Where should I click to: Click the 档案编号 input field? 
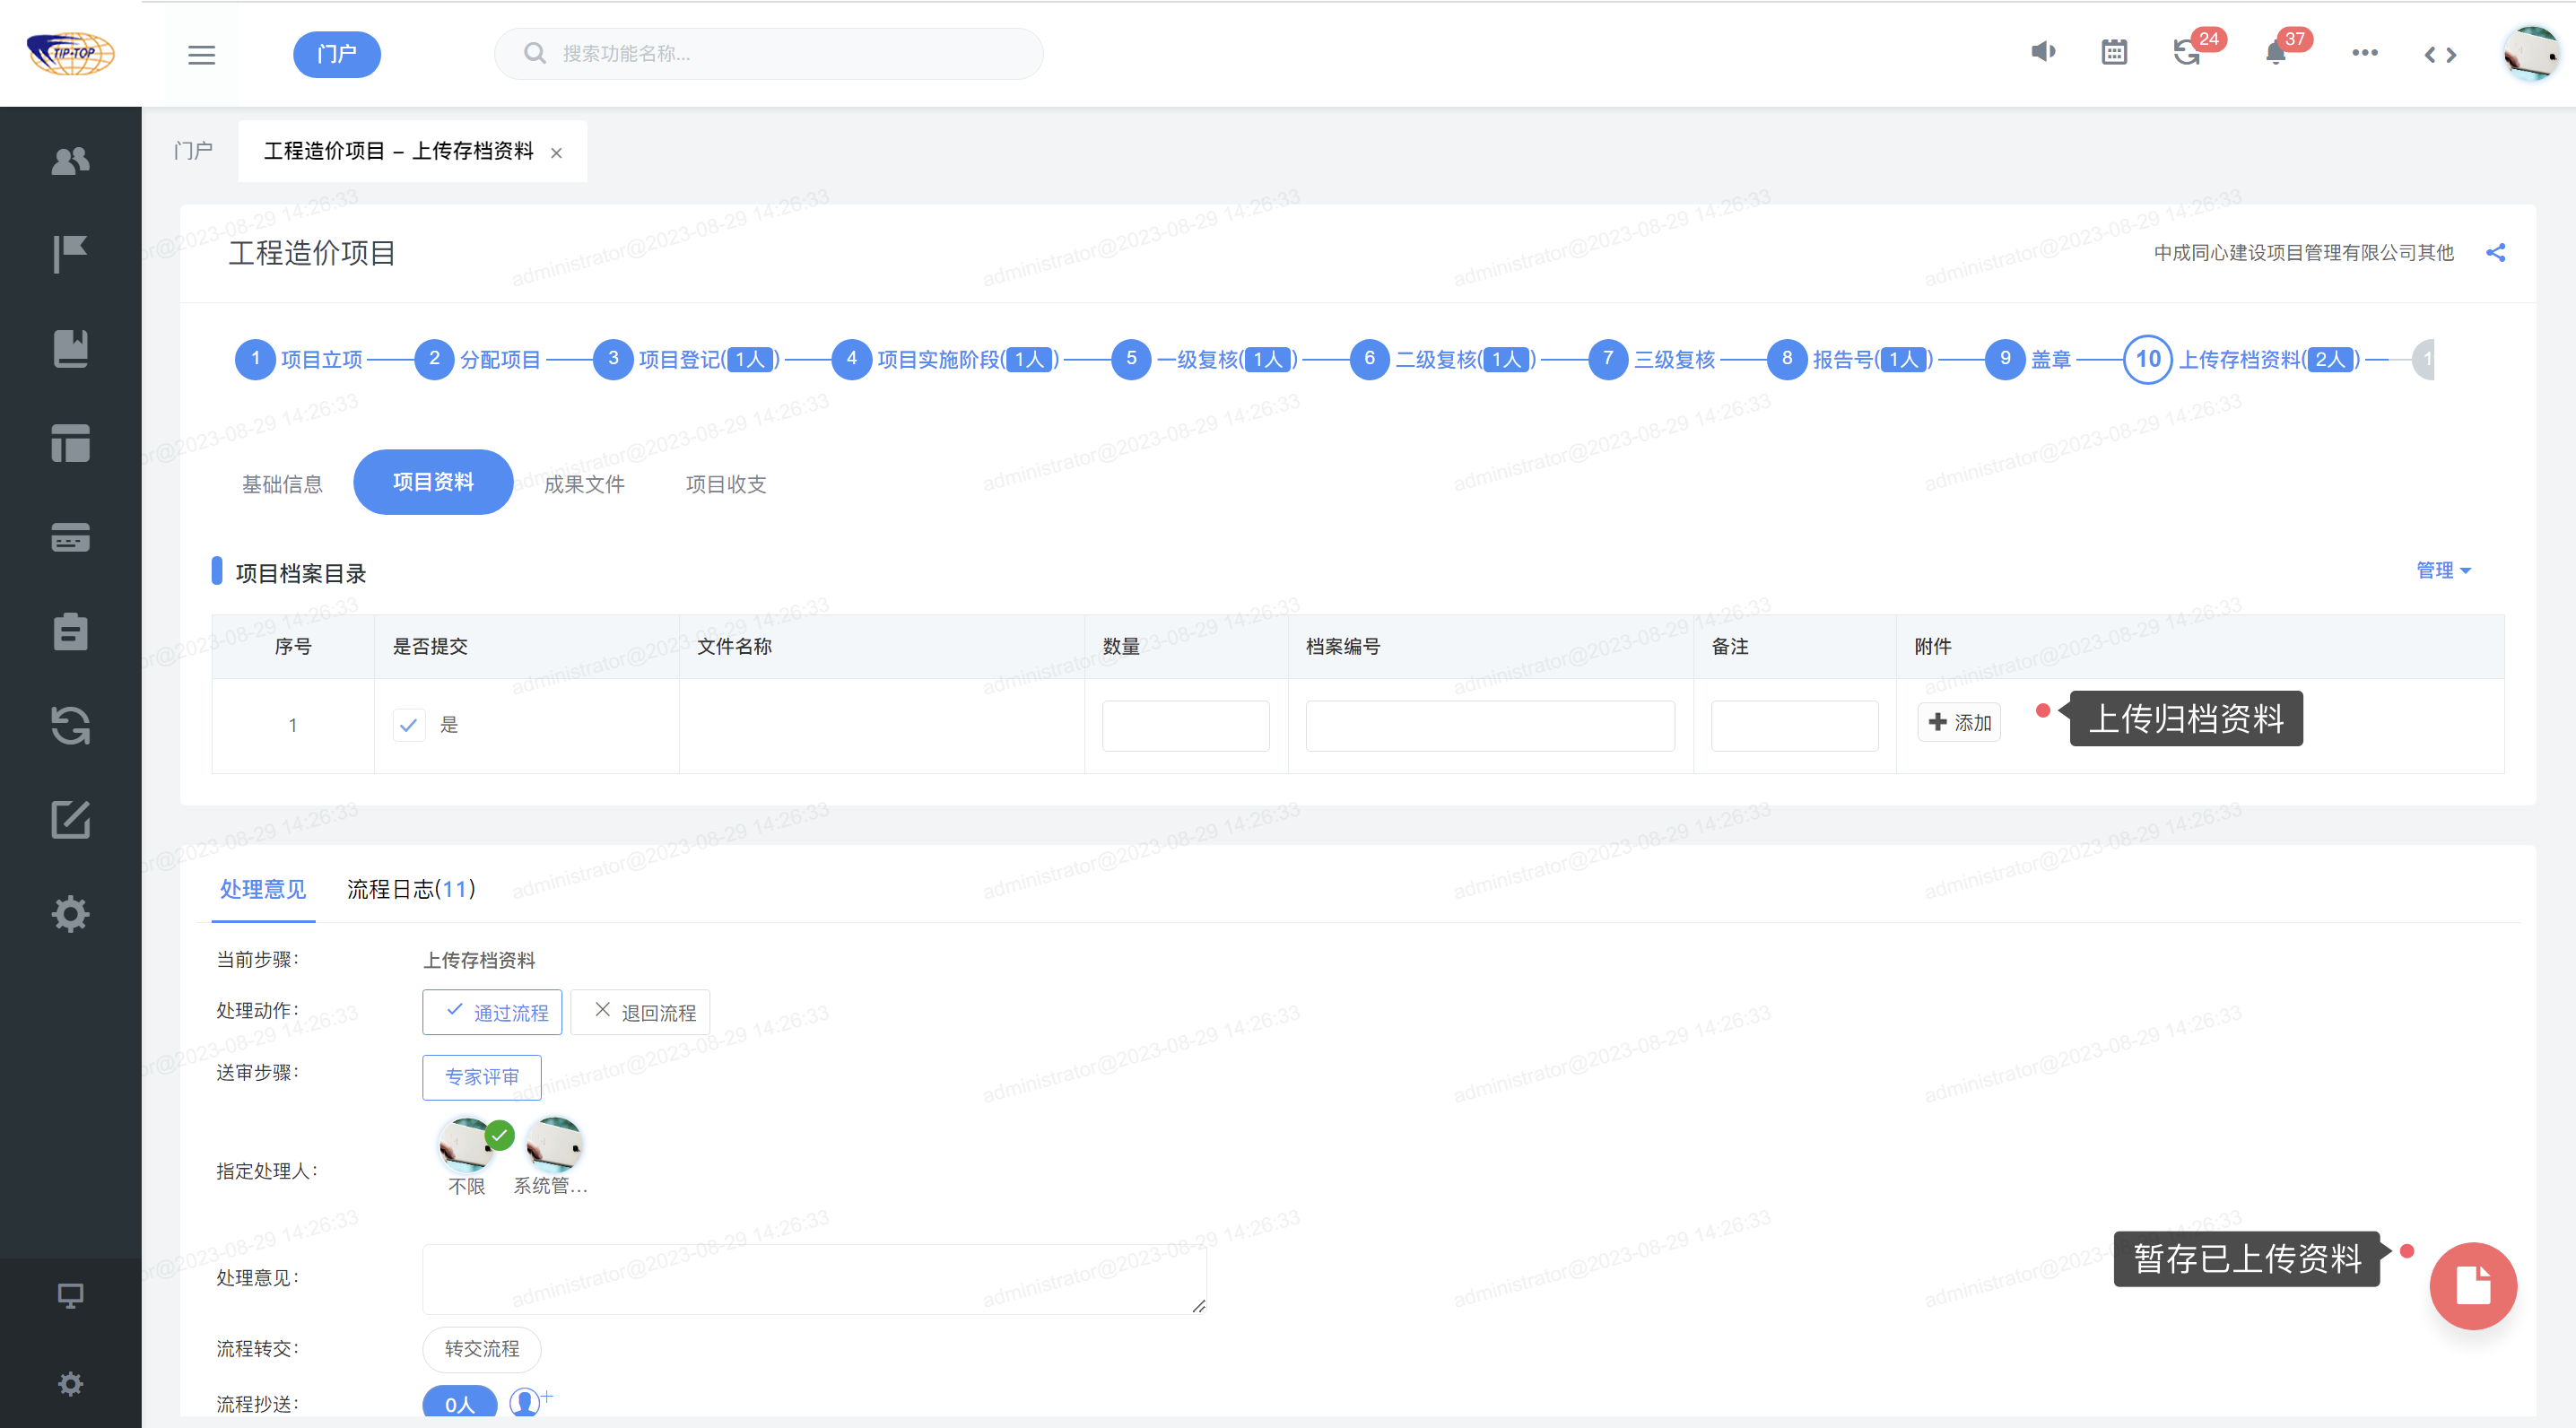point(1489,726)
